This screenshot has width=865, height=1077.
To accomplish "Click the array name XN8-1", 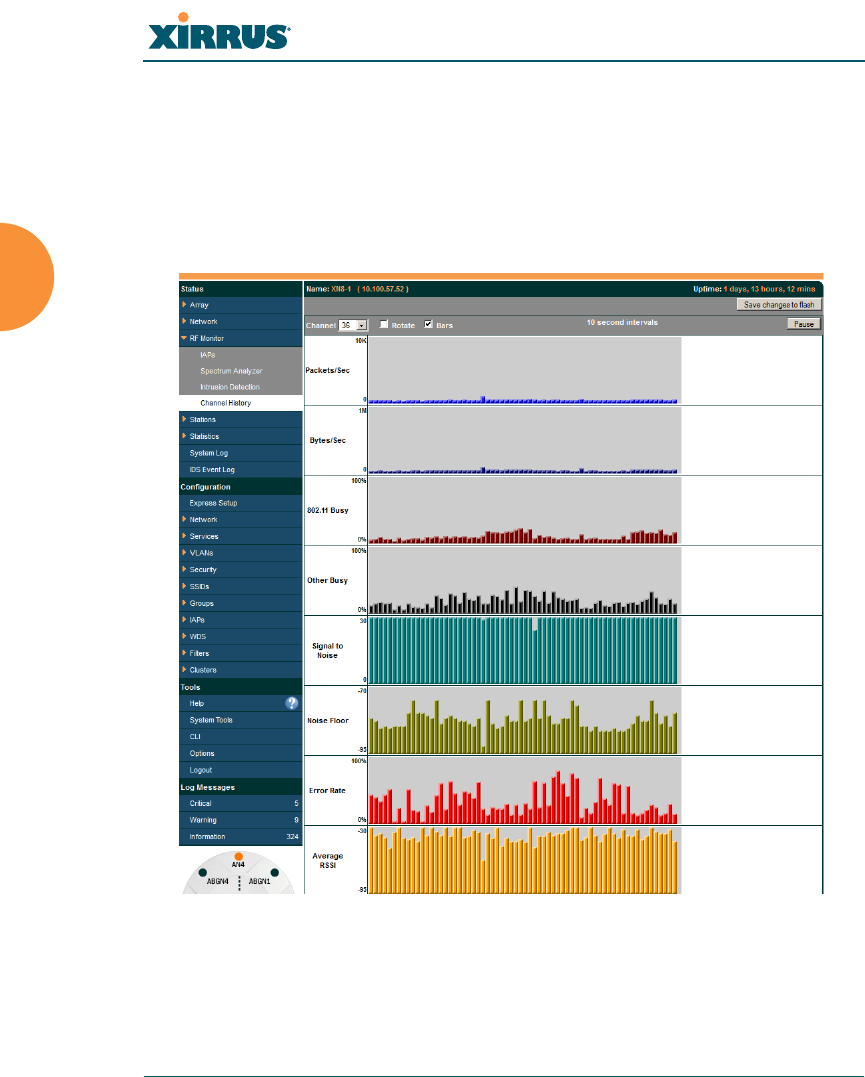I will click(341, 289).
